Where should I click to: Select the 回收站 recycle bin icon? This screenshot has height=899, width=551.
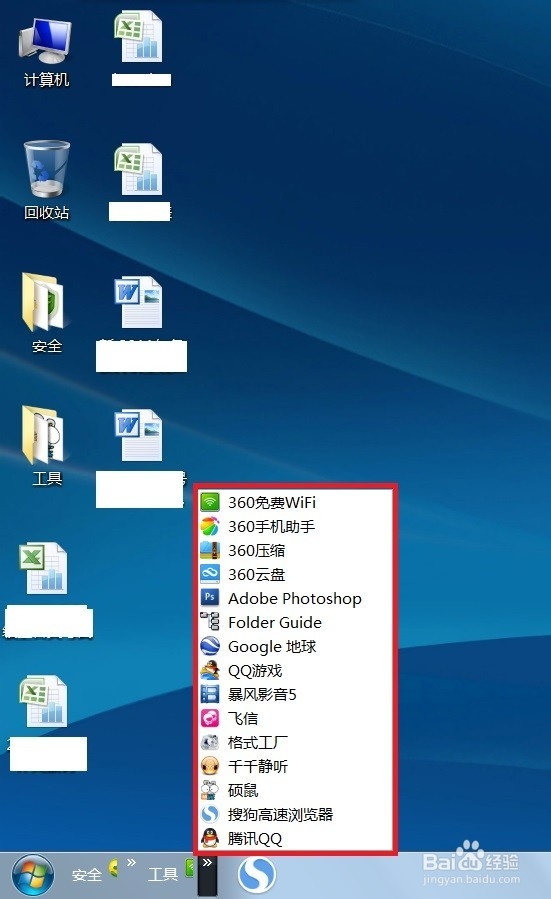click(x=46, y=181)
